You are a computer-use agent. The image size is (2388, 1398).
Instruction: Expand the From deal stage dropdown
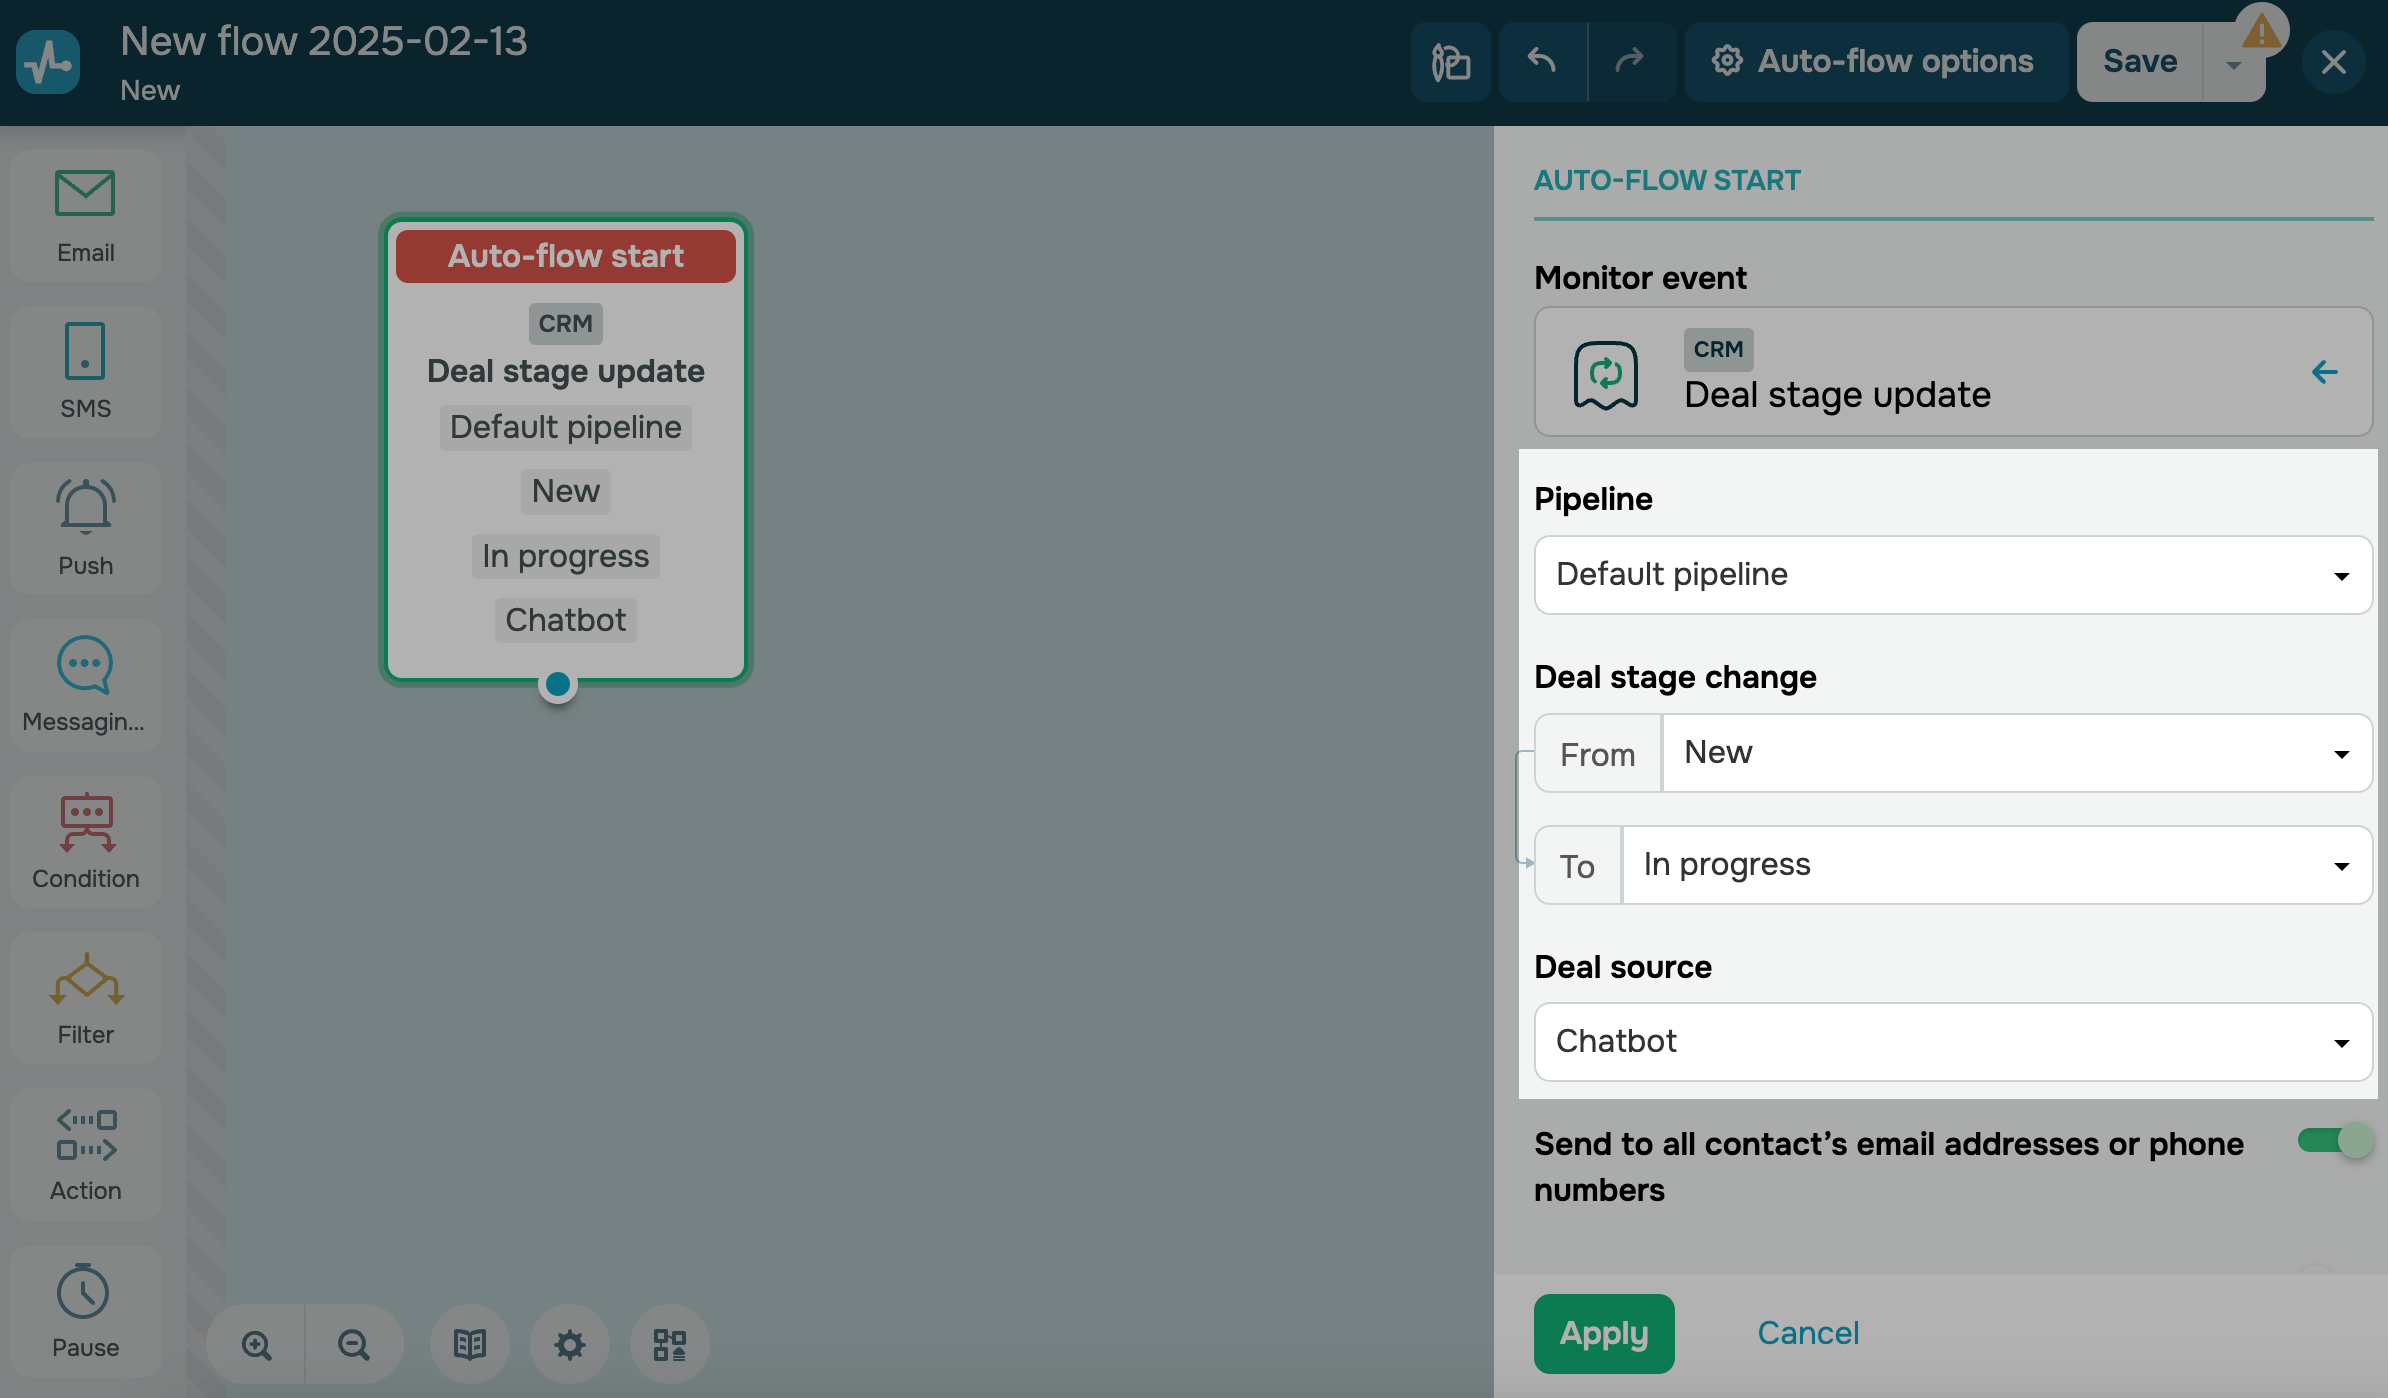tap(2016, 753)
